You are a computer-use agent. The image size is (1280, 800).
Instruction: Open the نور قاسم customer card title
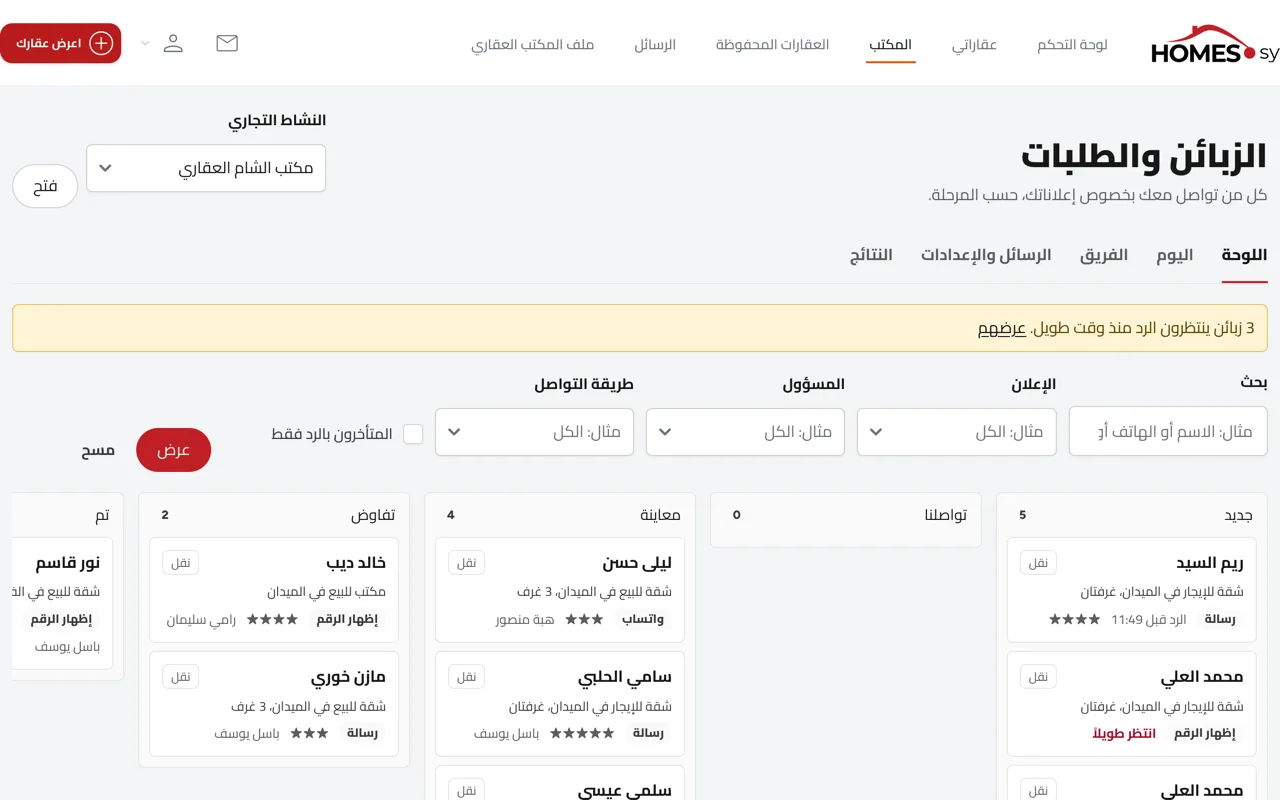pyautogui.click(x=68, y=563)
